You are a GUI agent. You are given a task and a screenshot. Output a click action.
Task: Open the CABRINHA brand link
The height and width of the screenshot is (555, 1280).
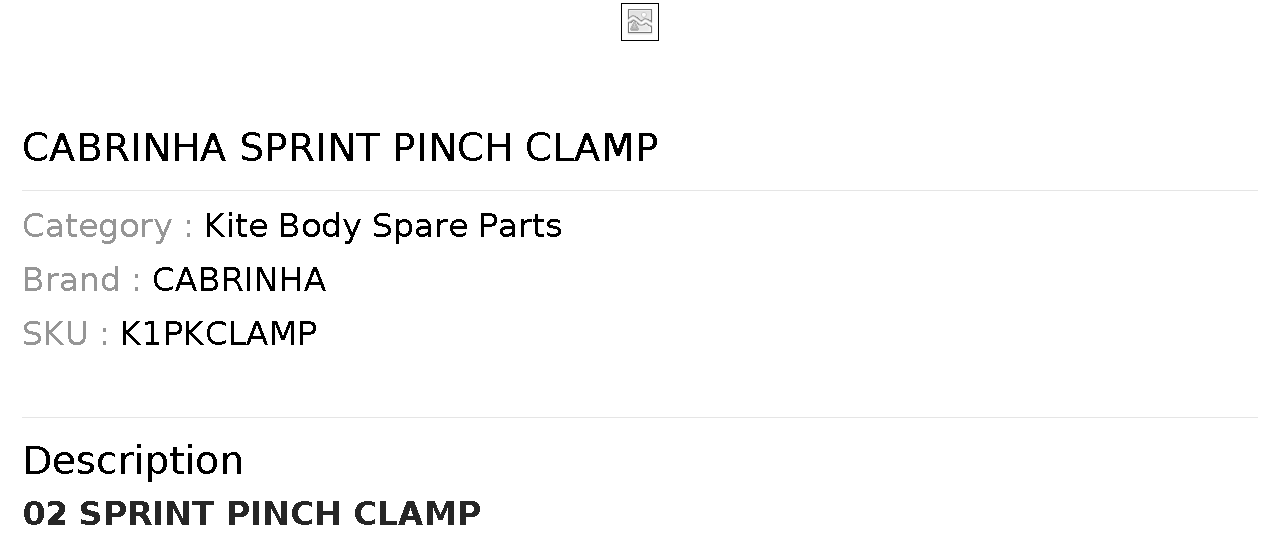238,280
